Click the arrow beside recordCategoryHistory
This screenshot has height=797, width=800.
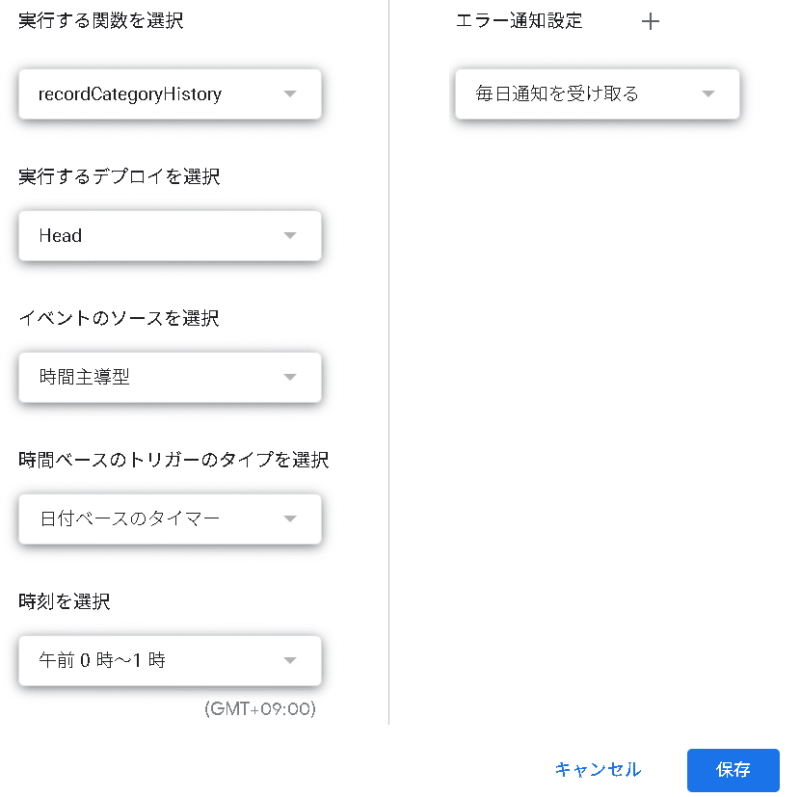(290, 94)
